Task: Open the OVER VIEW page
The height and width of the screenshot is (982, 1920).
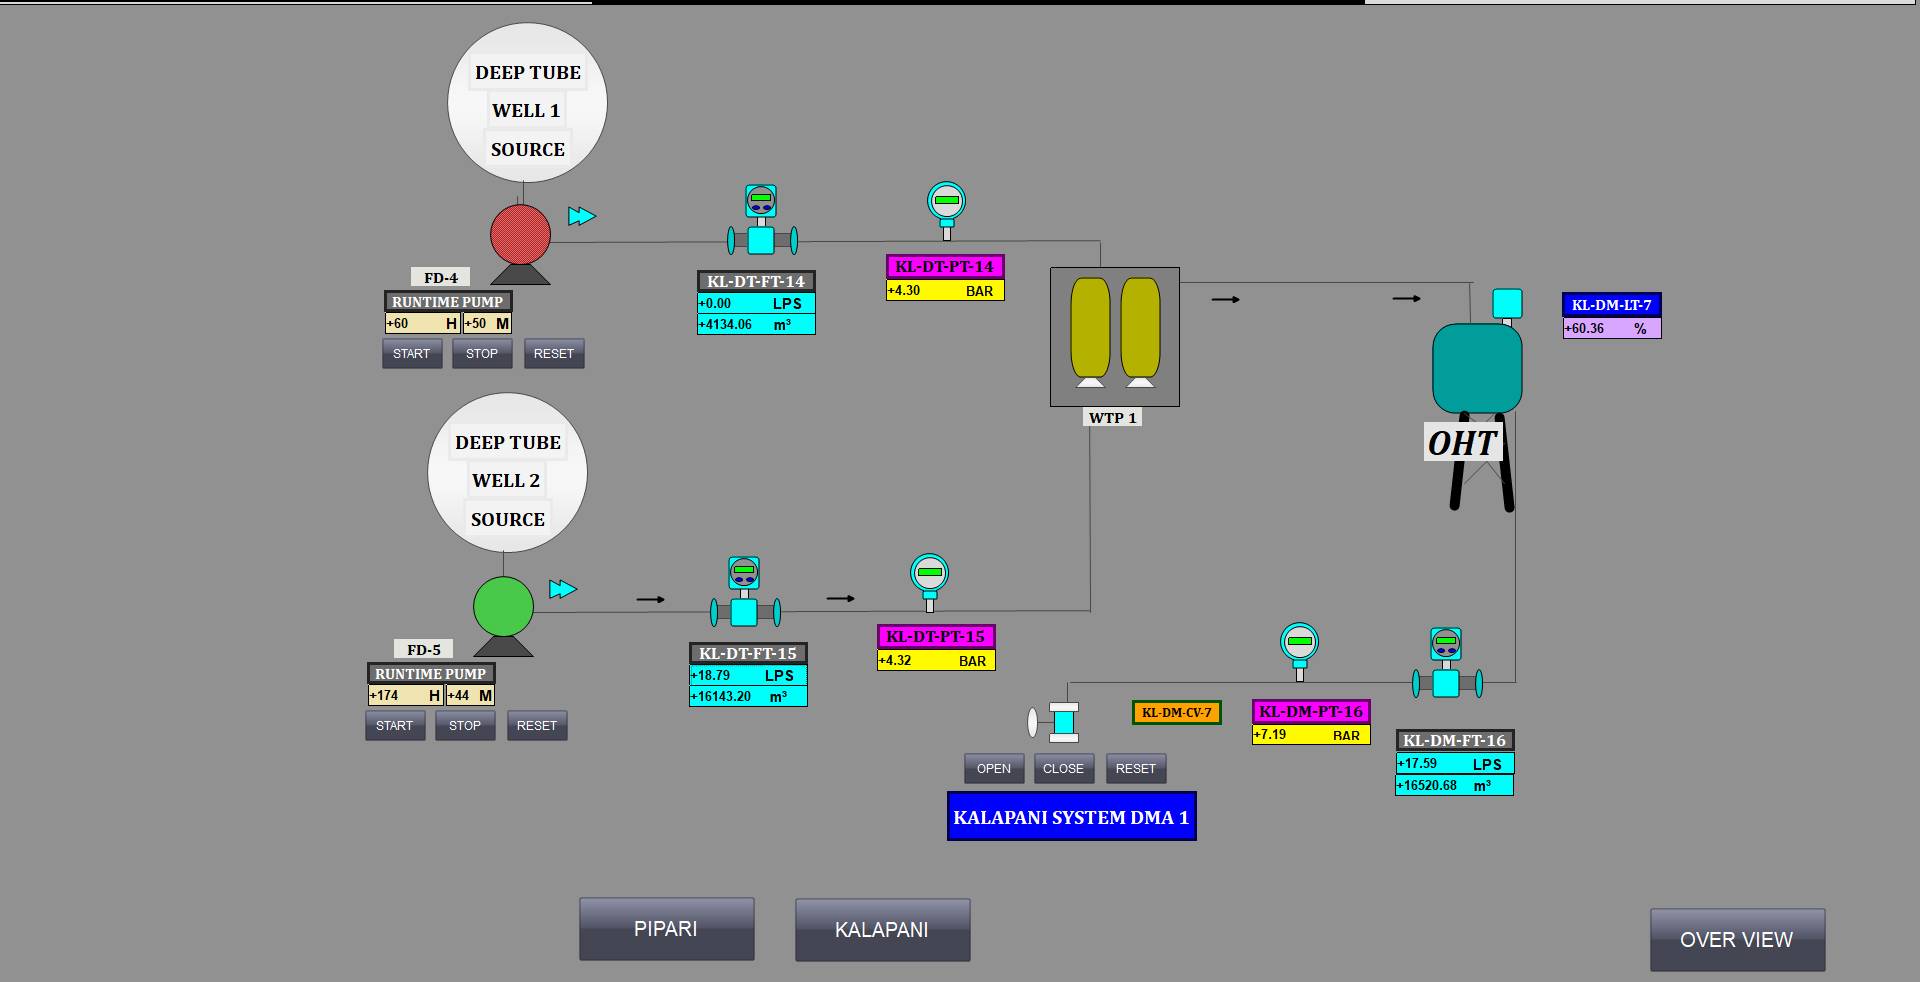Action: pos(1736,940)
